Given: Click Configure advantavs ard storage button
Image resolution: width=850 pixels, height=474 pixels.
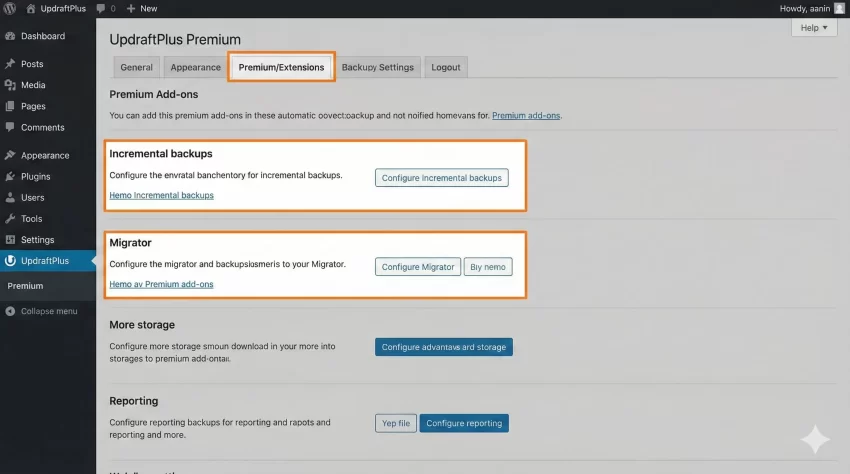Looking at the screenshot, I should point(443,347).
